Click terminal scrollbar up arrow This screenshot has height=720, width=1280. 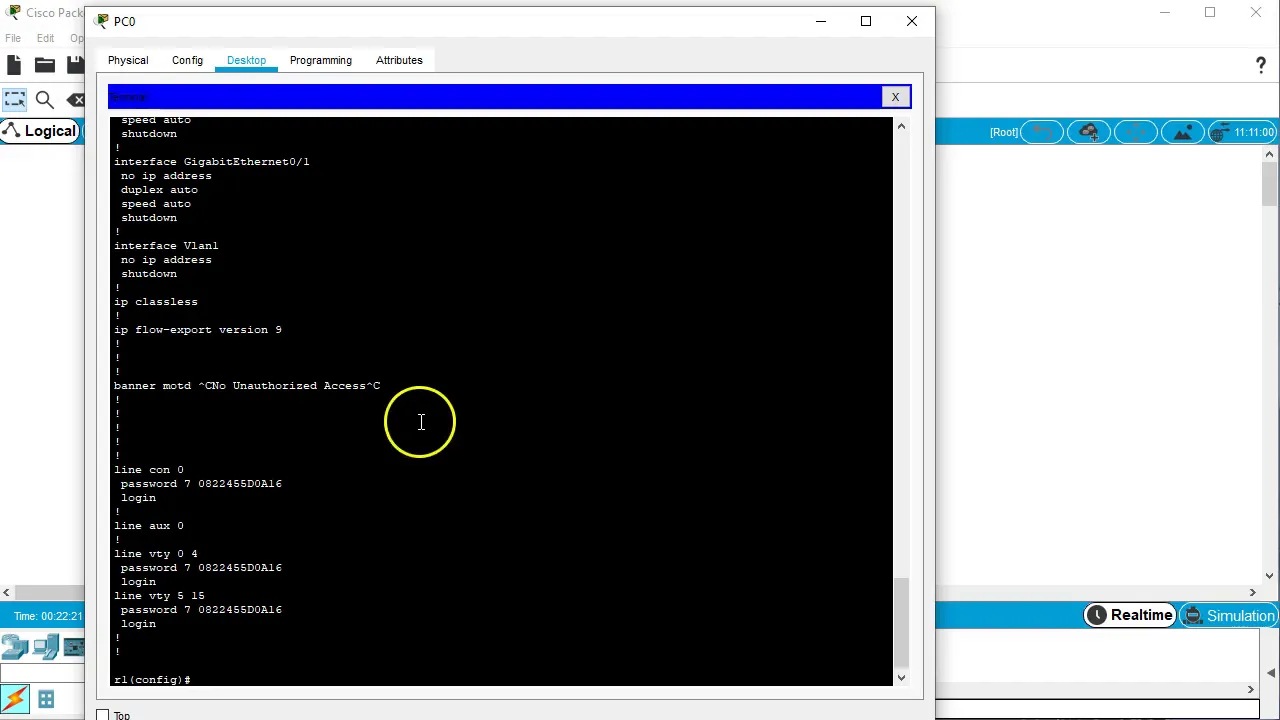pos(901,126)
